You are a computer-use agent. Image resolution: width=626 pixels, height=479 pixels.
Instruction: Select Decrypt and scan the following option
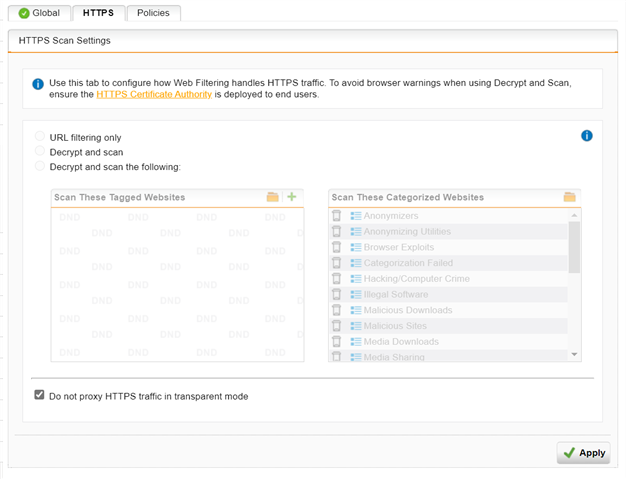40,166
